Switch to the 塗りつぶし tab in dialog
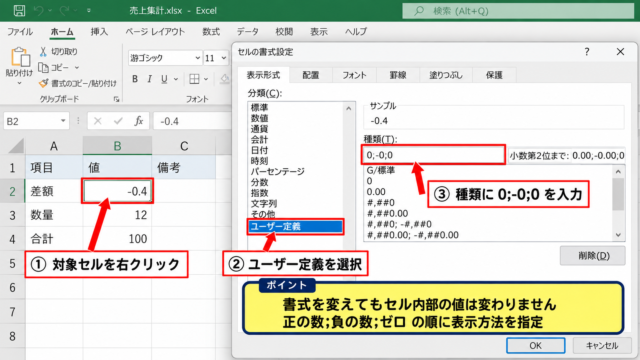The image size is (640, 360). [446, 75]
